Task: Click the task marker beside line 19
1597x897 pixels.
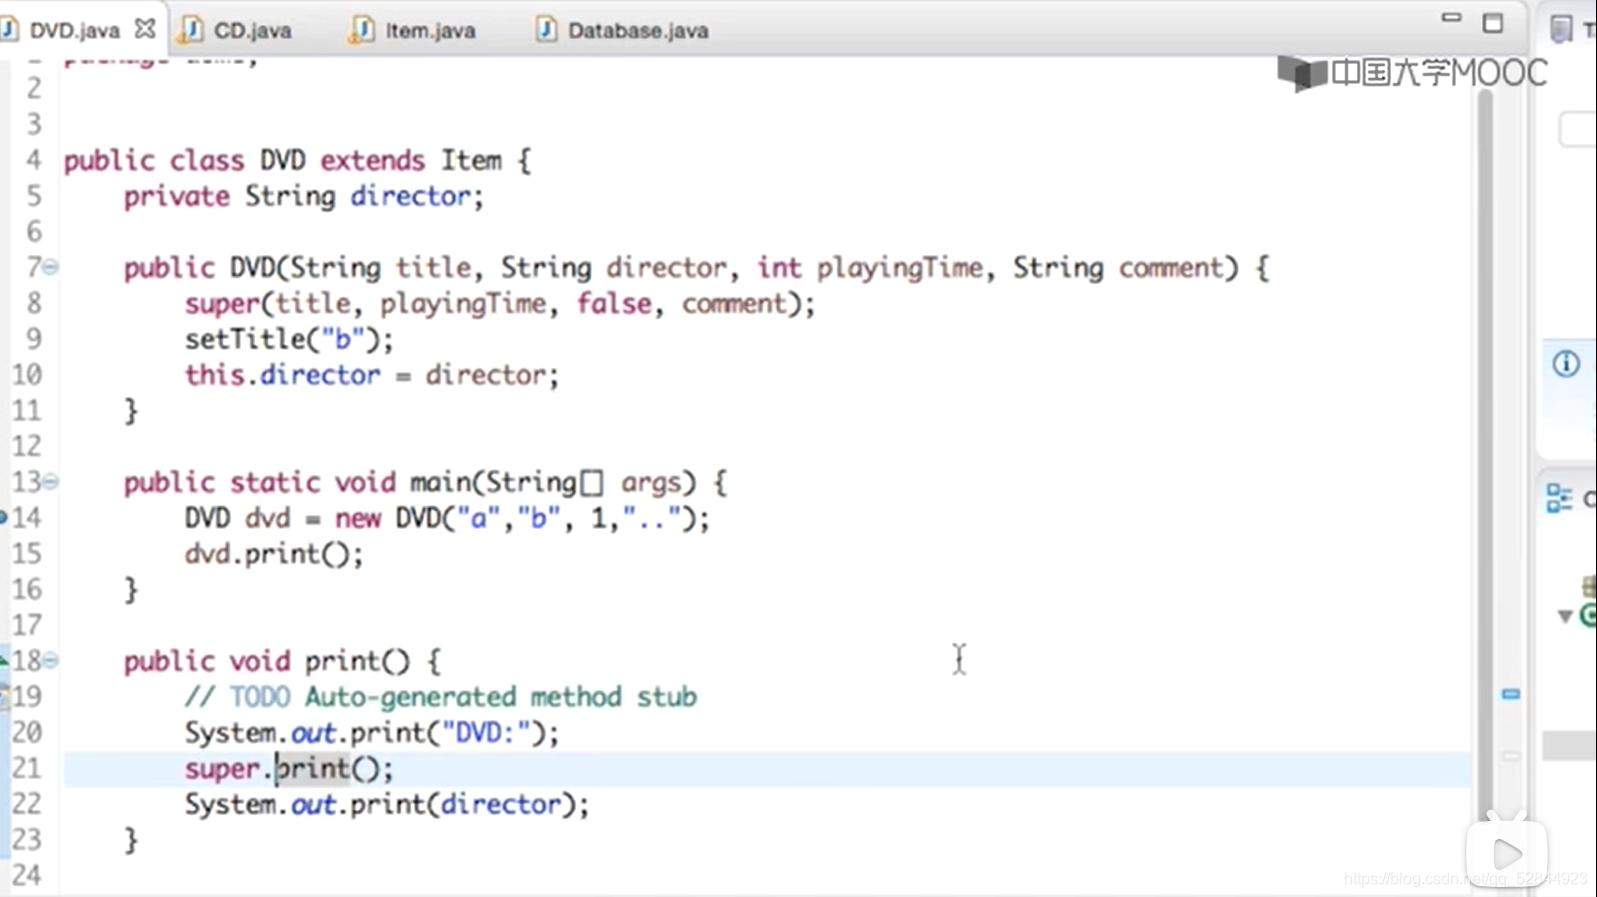Action: point(4,696)
